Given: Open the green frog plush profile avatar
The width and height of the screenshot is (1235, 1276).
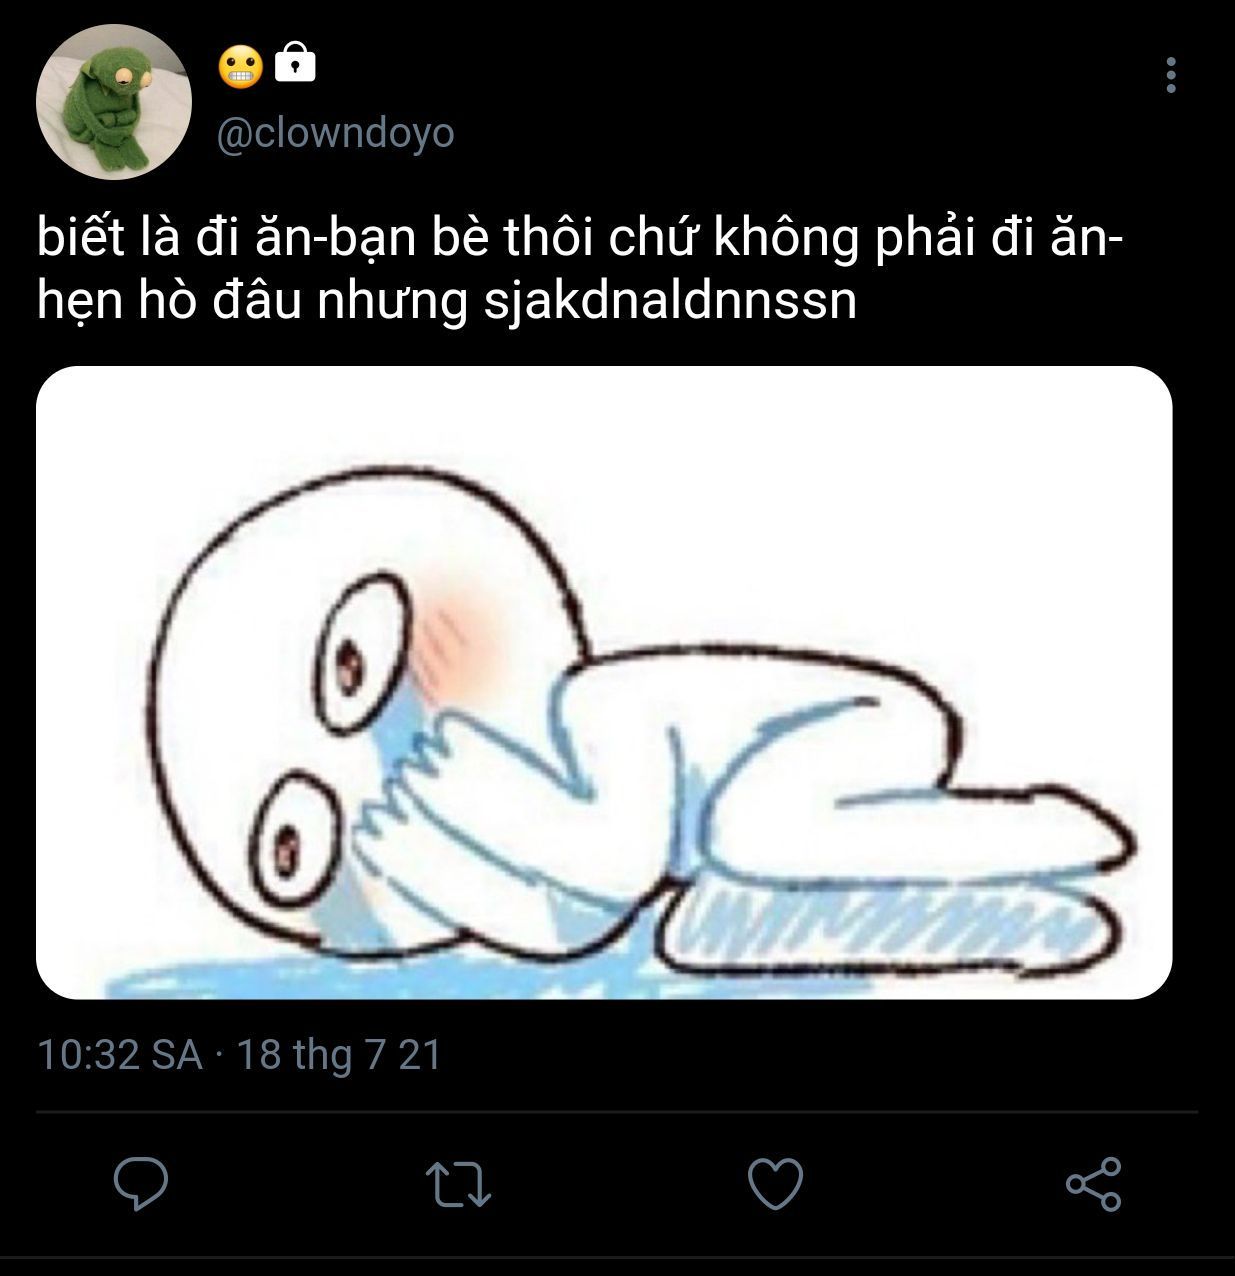Looking at the screenshot, I should tap(113, 102).
